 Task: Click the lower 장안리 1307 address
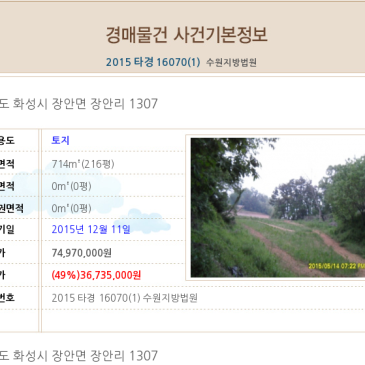pos(79,356)
